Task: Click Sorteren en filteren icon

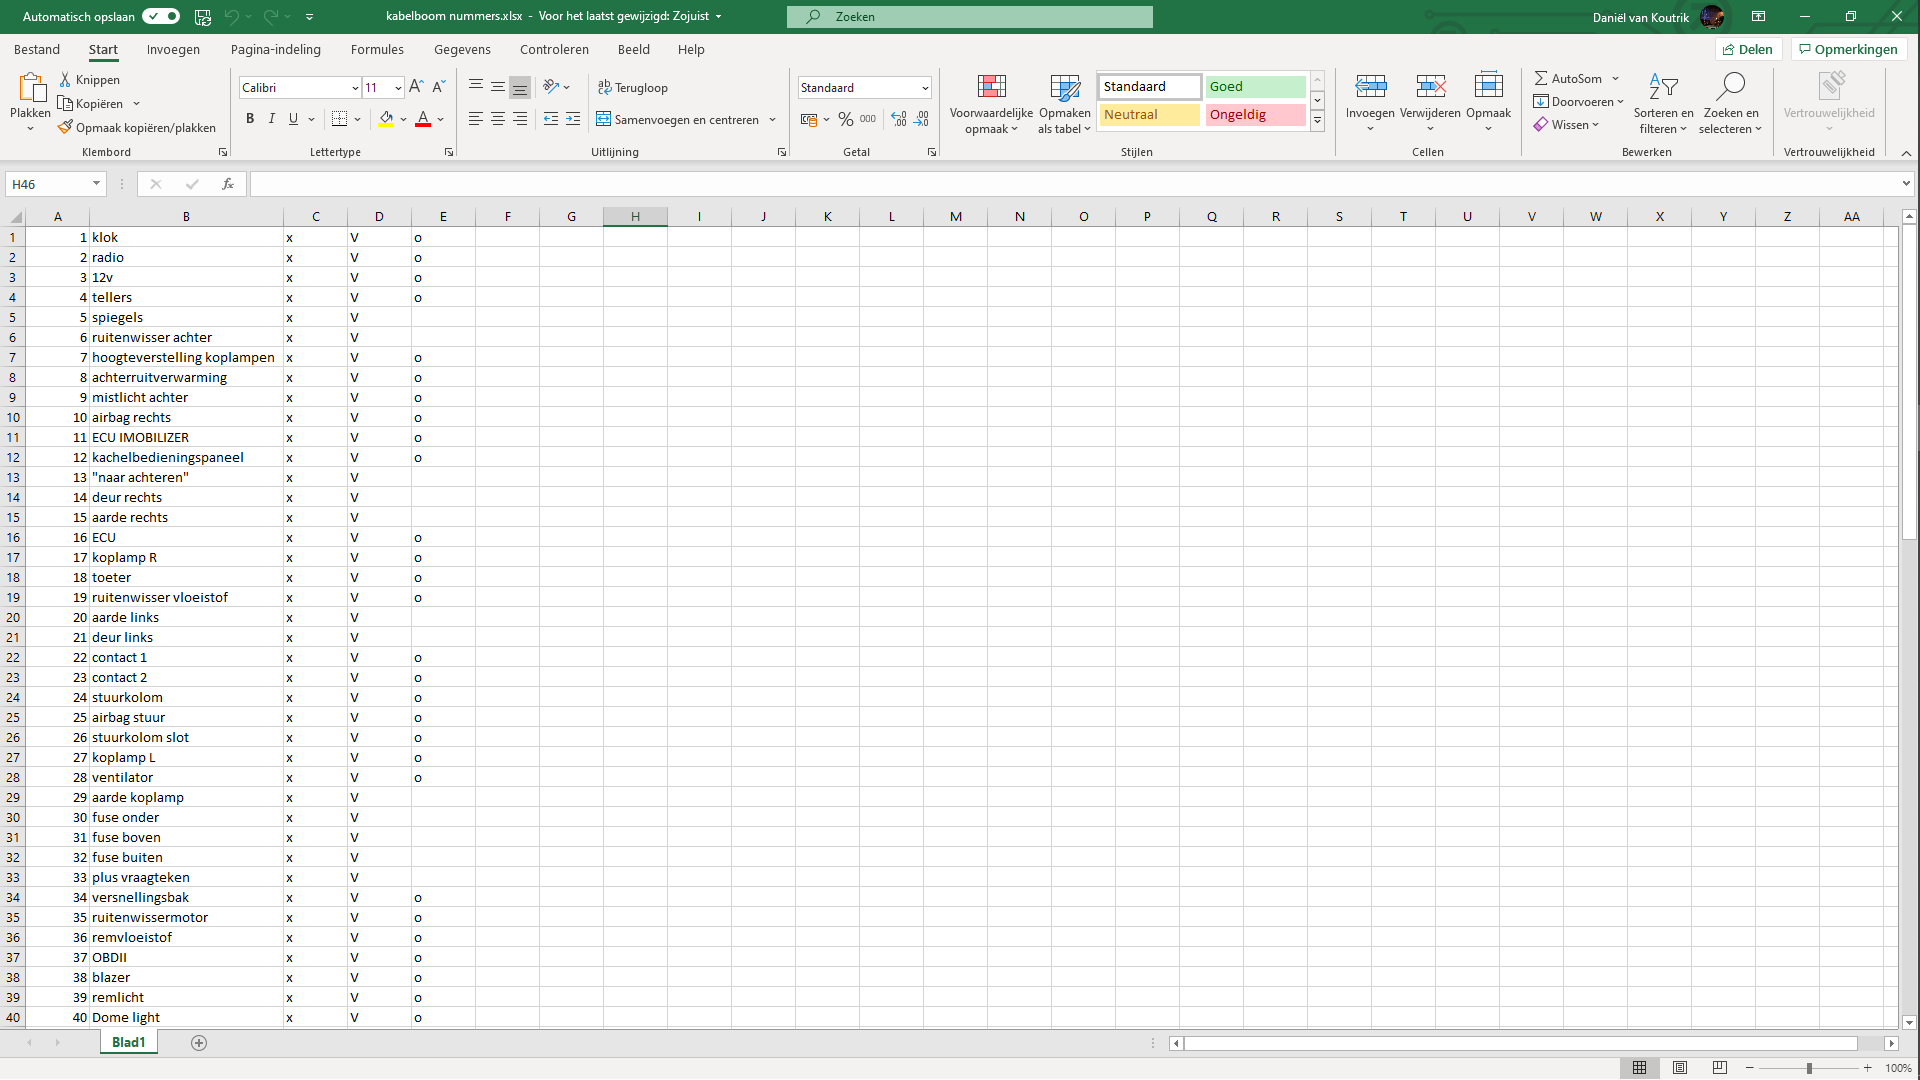Action: (x=1663, y=87)
